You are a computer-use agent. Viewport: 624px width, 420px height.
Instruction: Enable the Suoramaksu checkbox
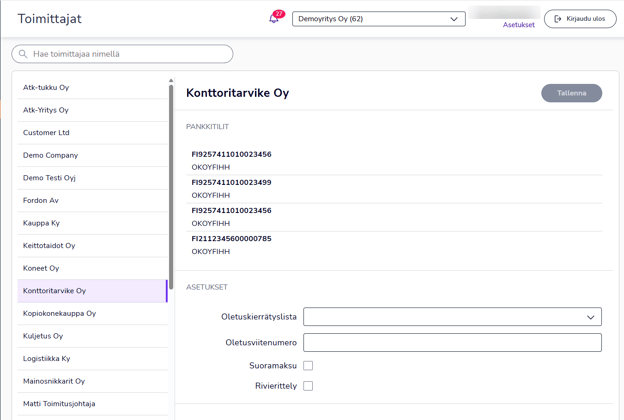[x=308, y=366]
